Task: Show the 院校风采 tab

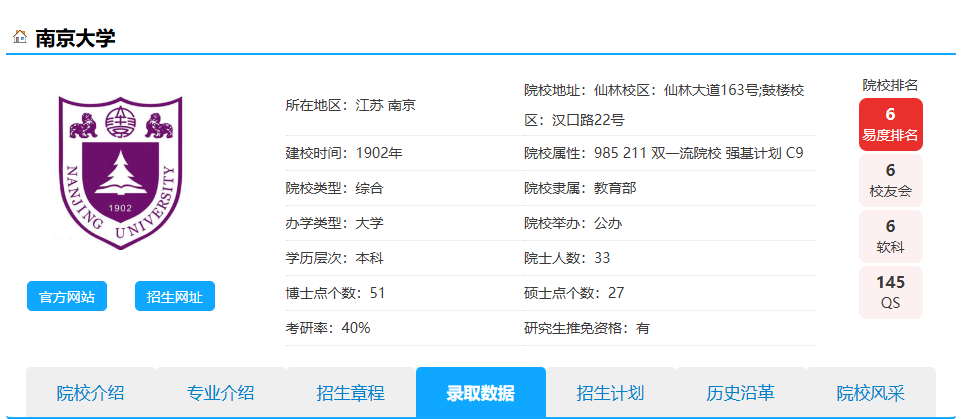Action: (x=870, y=393)
